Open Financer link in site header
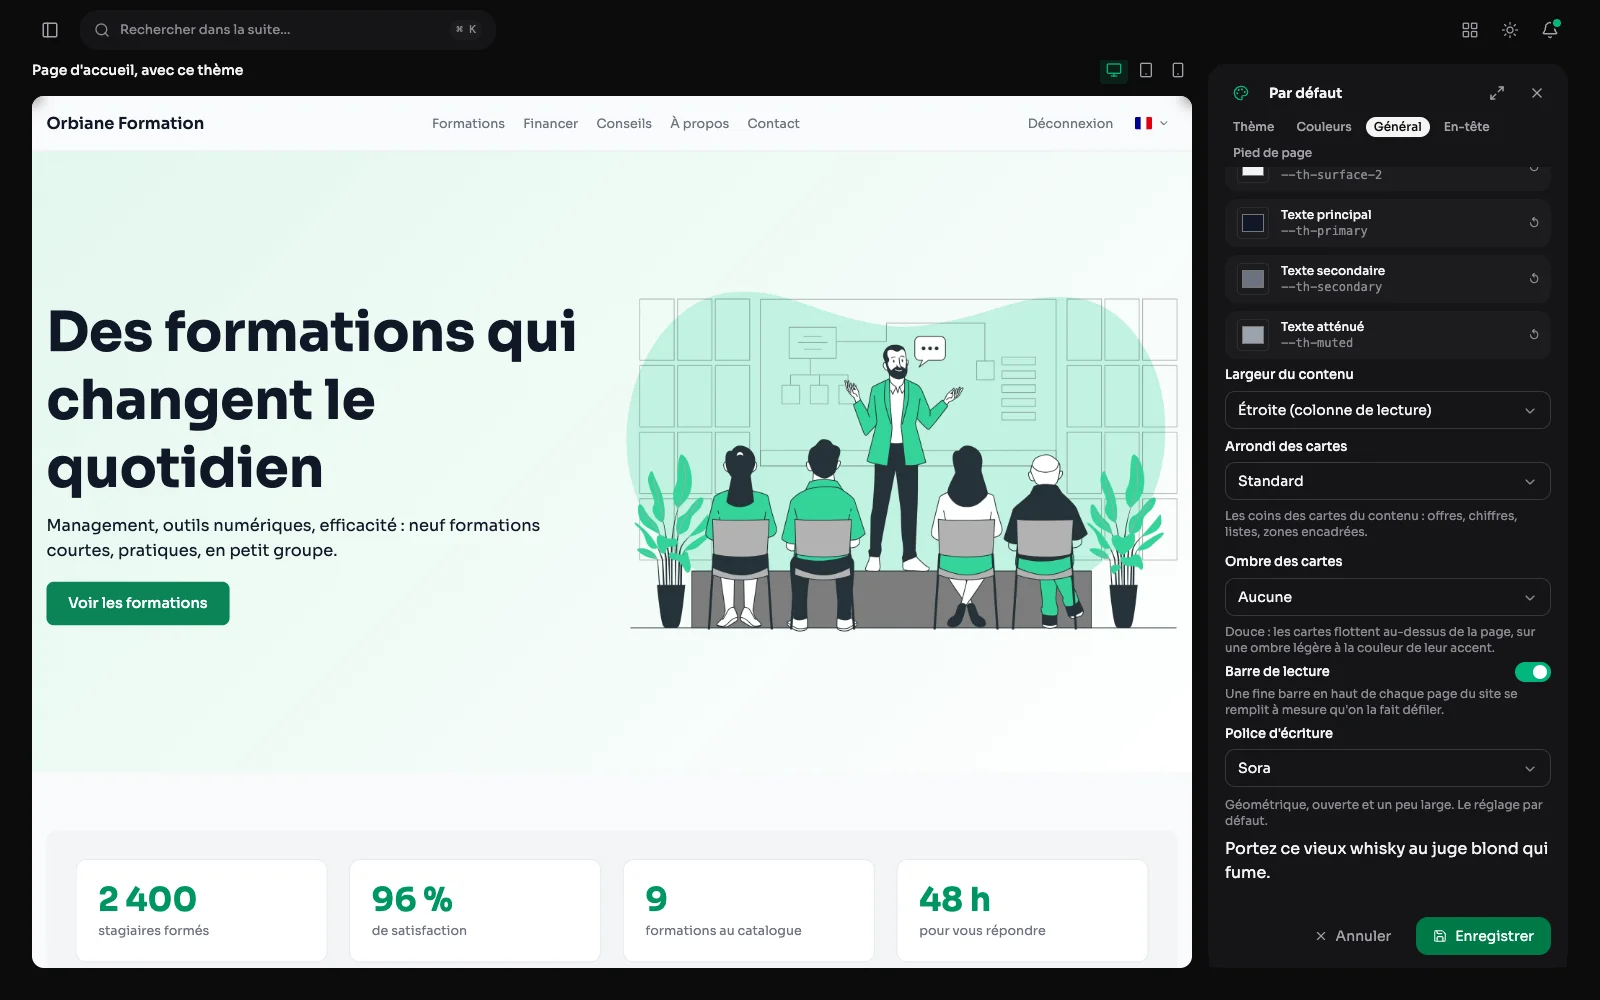This screenshot has height=1000, width=1600. 550,123
